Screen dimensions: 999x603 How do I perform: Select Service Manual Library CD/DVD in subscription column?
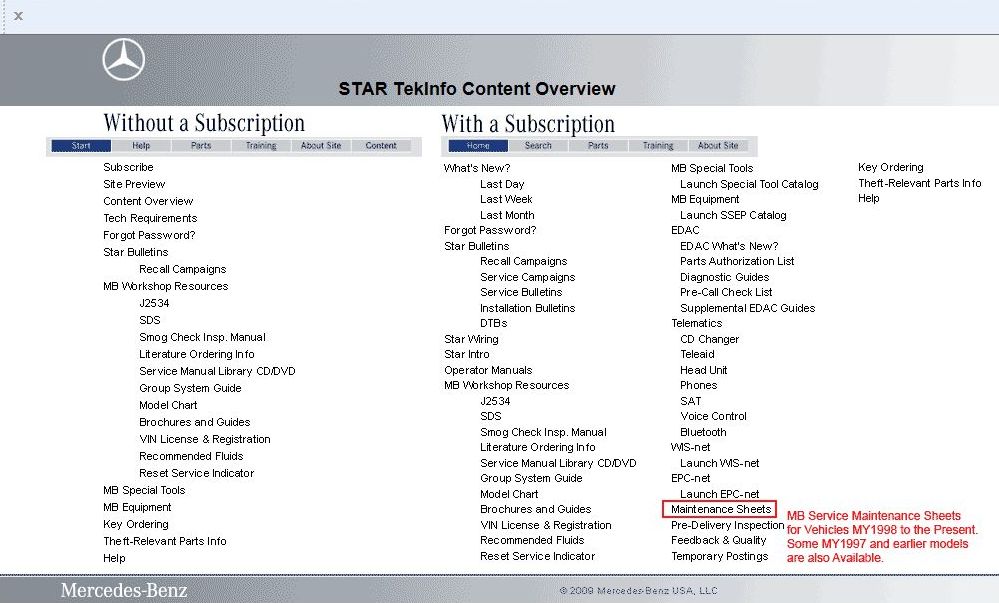pos(558,463)
